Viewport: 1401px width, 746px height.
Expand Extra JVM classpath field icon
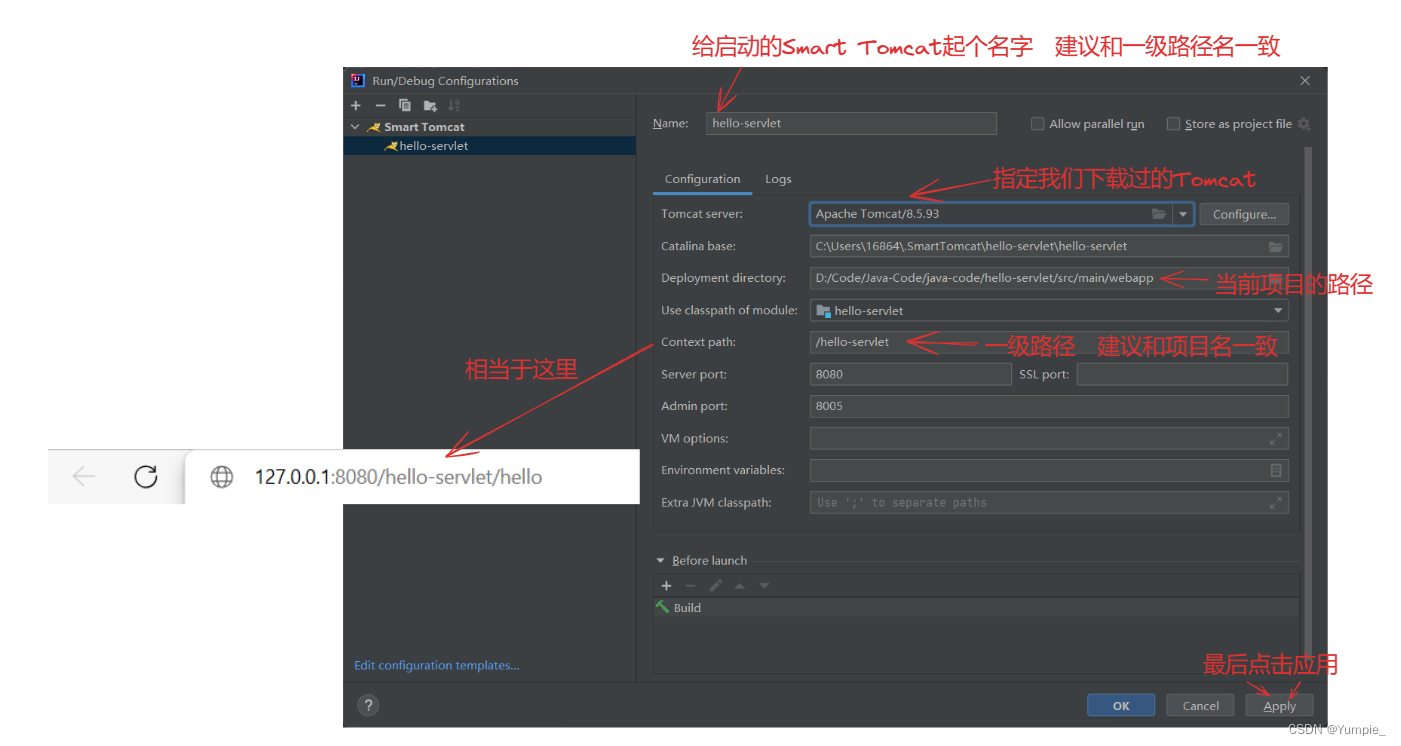click(x=1275, y=503)
